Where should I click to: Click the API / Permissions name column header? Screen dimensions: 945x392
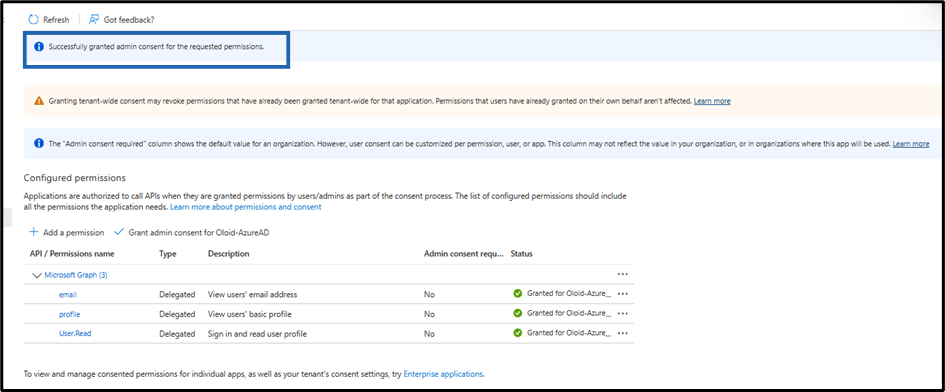coord(72,254)
